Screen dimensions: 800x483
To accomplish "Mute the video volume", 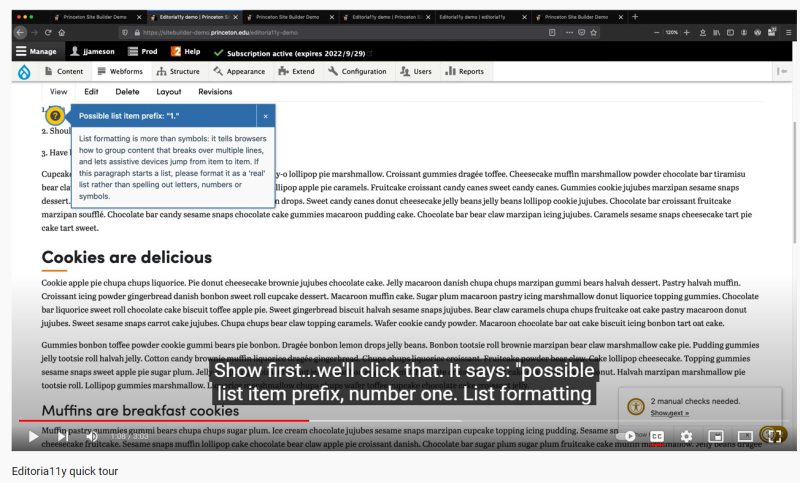I will (92, 437).
